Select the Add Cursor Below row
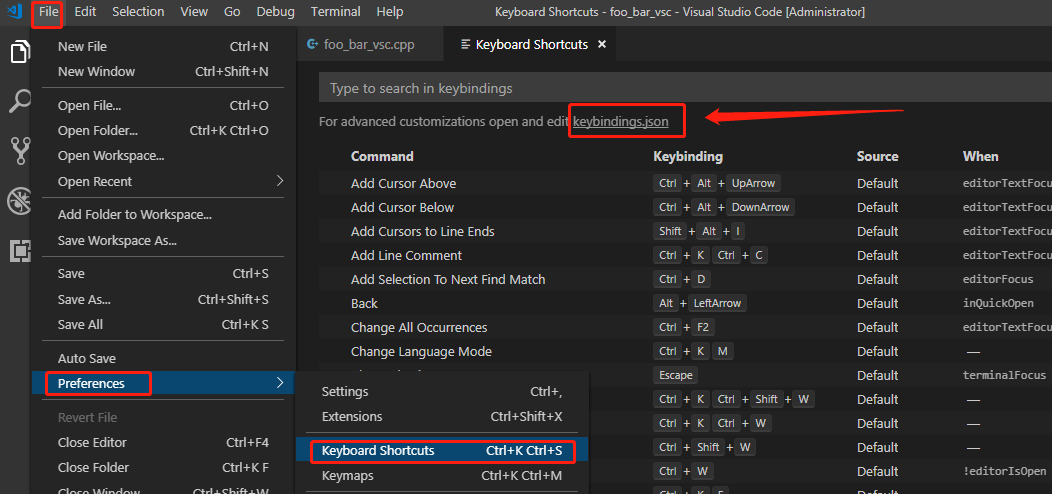 (x=685, y=207)
